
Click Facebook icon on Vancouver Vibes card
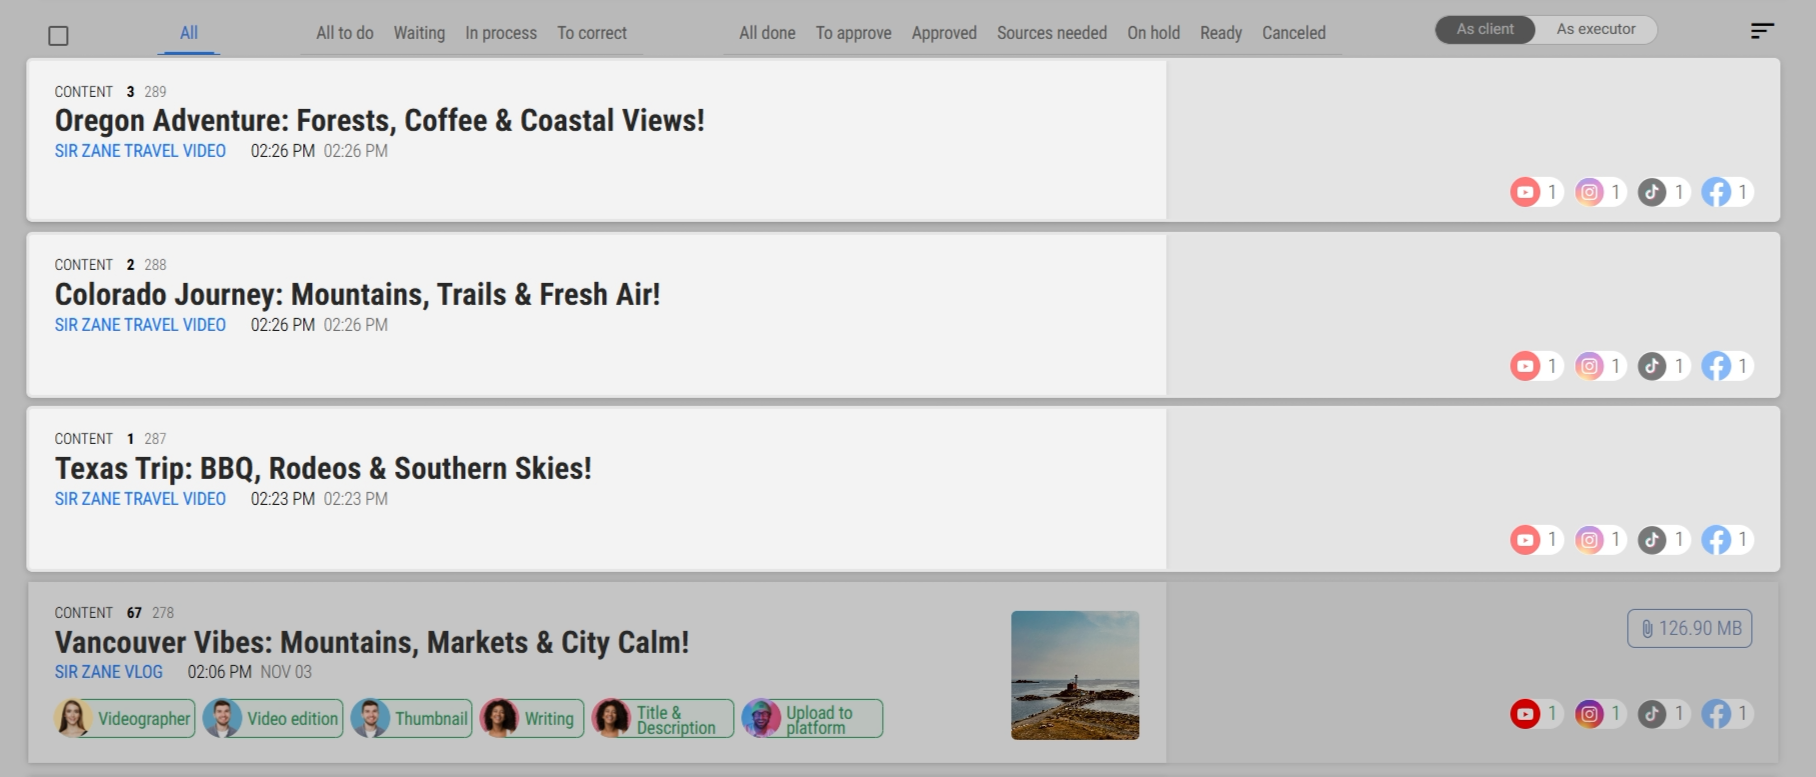(x=1717, y=714)
